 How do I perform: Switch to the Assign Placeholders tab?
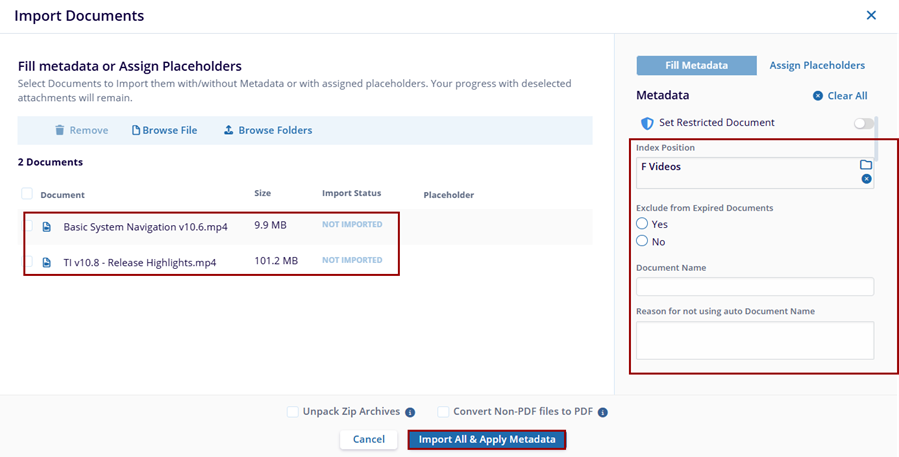[x=816, y=66]
